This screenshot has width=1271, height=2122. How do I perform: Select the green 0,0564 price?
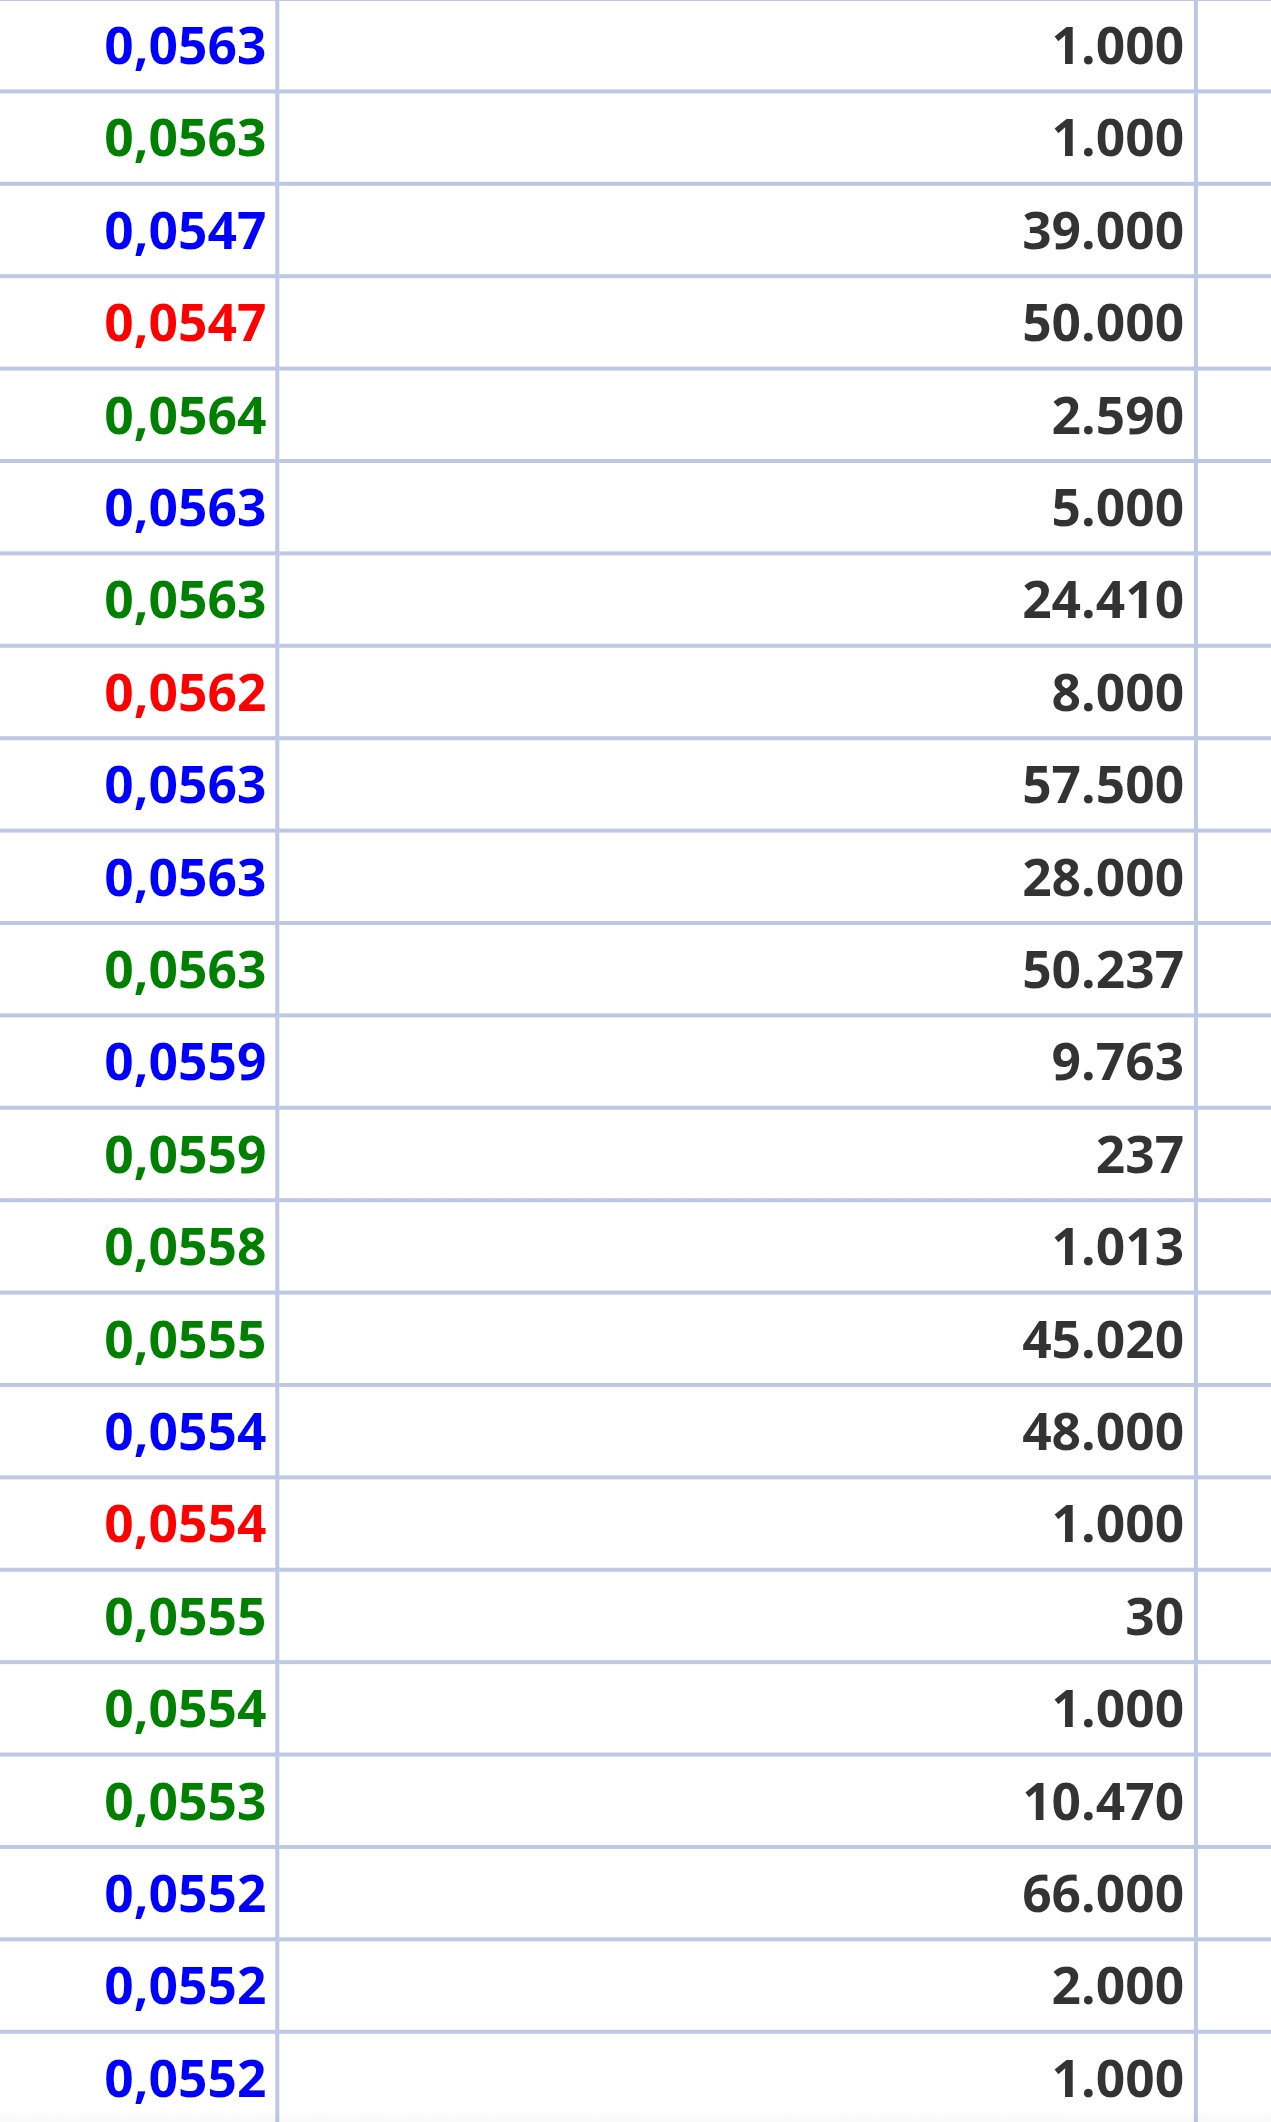185,416
